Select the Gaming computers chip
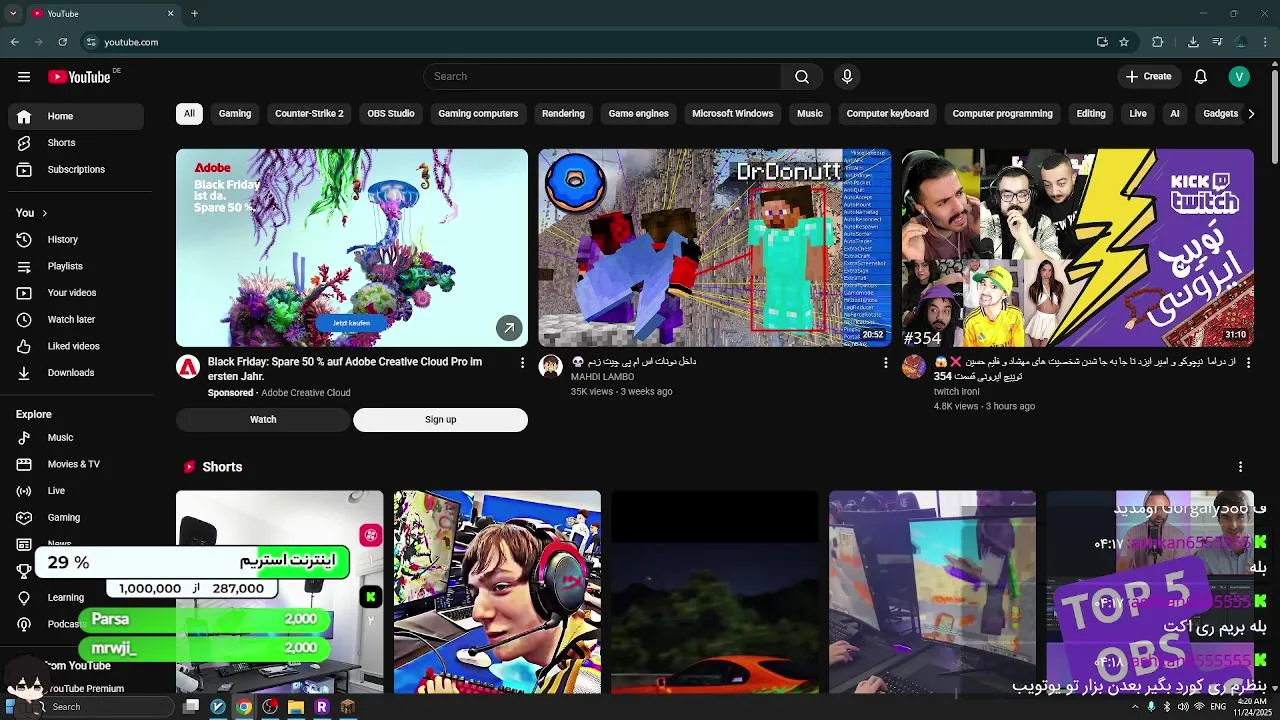The width and height of the screenshot is (1280, 720). click(478, 114)
